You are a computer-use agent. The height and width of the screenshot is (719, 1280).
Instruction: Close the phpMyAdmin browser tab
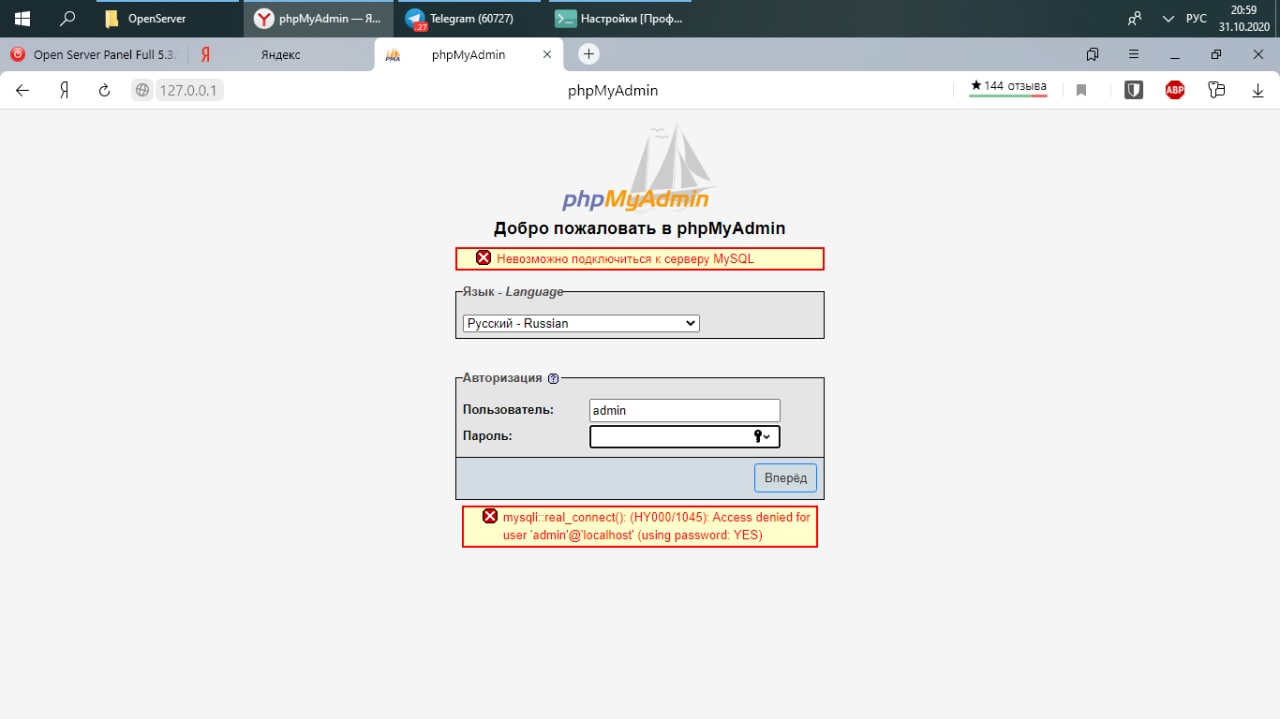coord(547,55)
